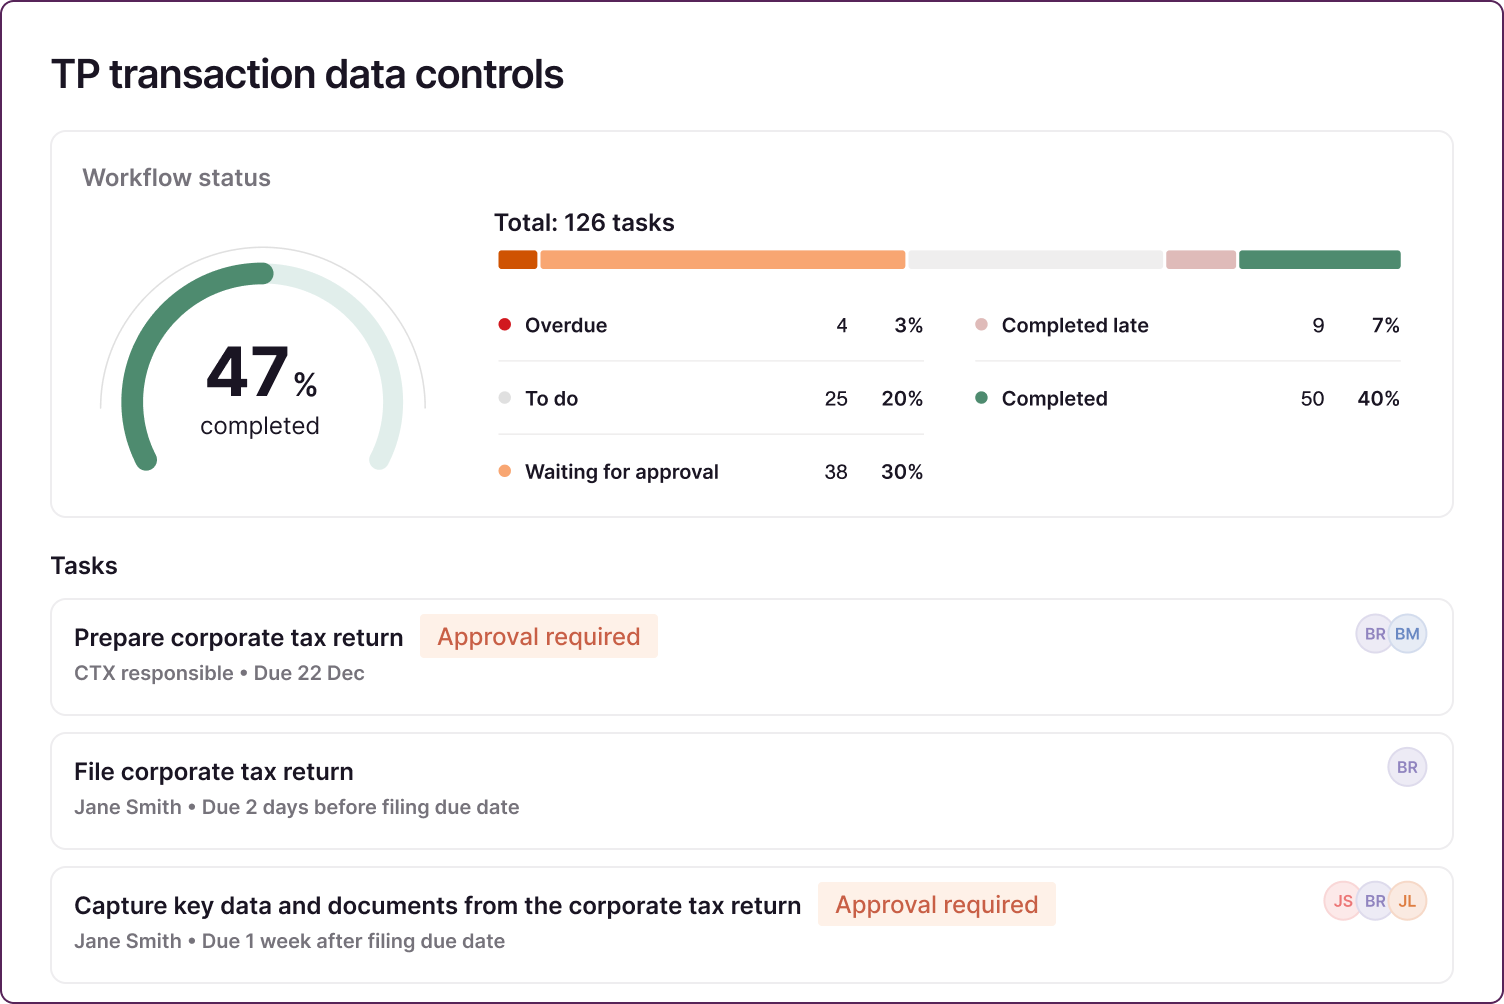The height and width of the screenshot is (1004, 1504).
Task: Switch to the Workflow status panel
Action: (x=176, y=177)
